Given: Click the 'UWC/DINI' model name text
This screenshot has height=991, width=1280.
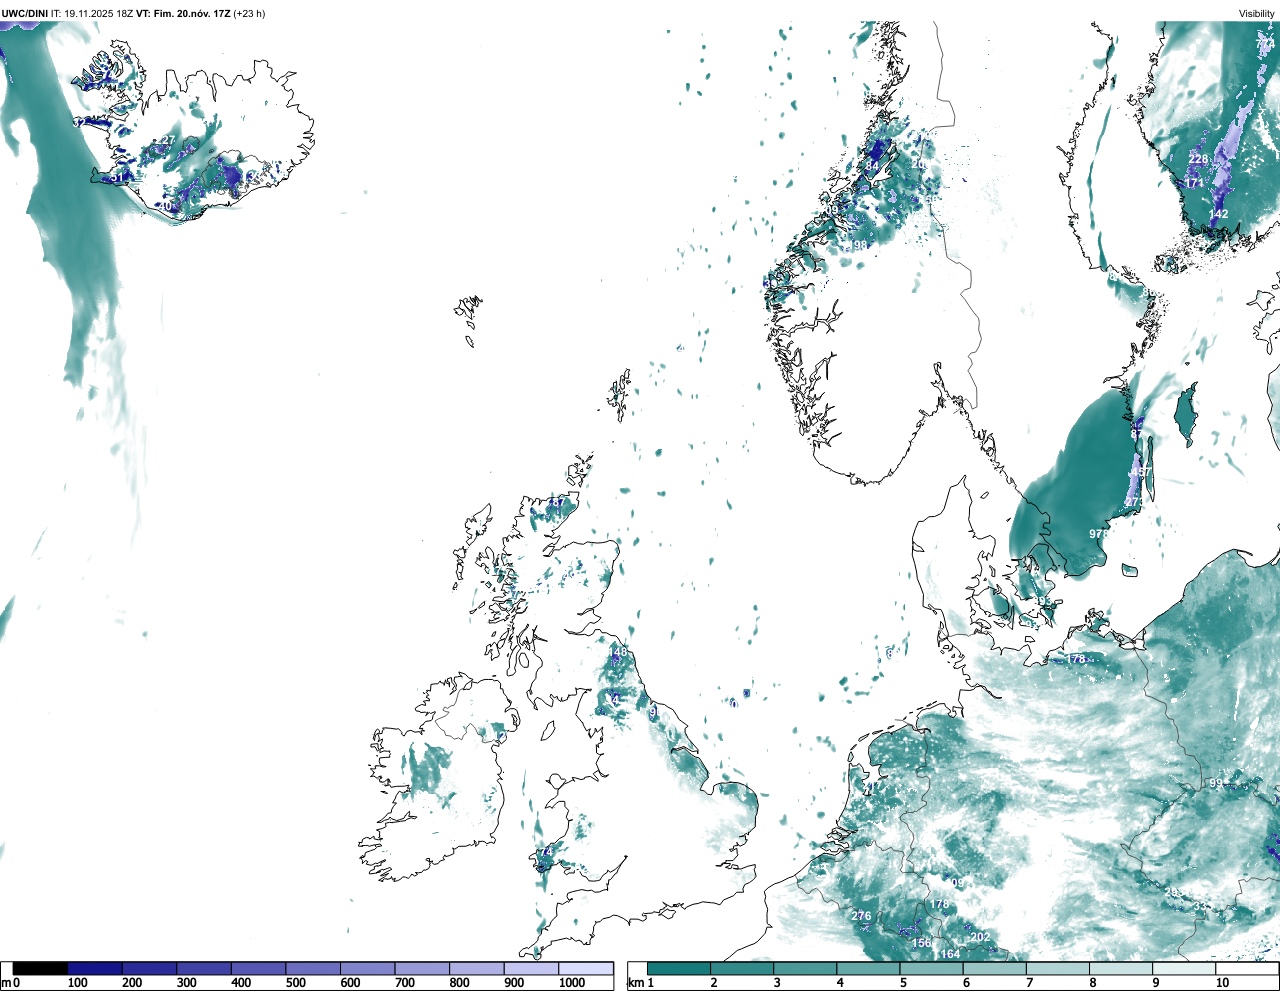Looking at the screenshot, I should pyautogui.click(x=25, y=14).
